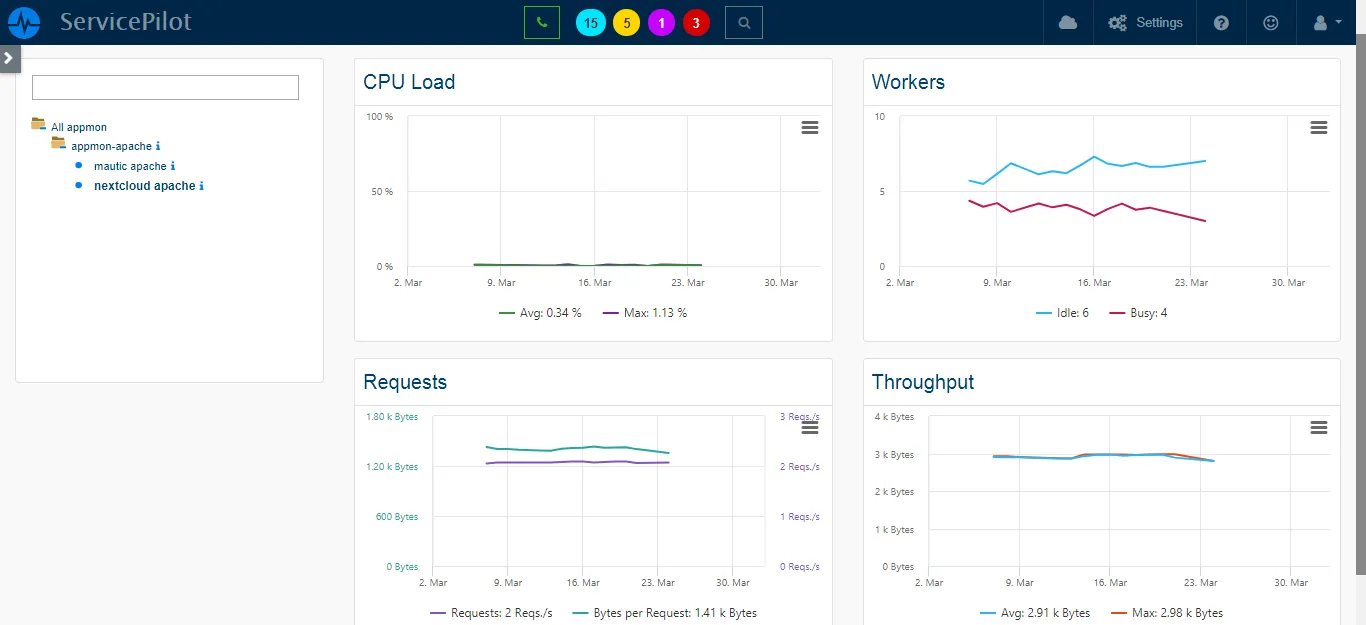The image size is (1366, 625).
Task: Expand the left sidebar chevron
Action: click(x=8, y=58)
